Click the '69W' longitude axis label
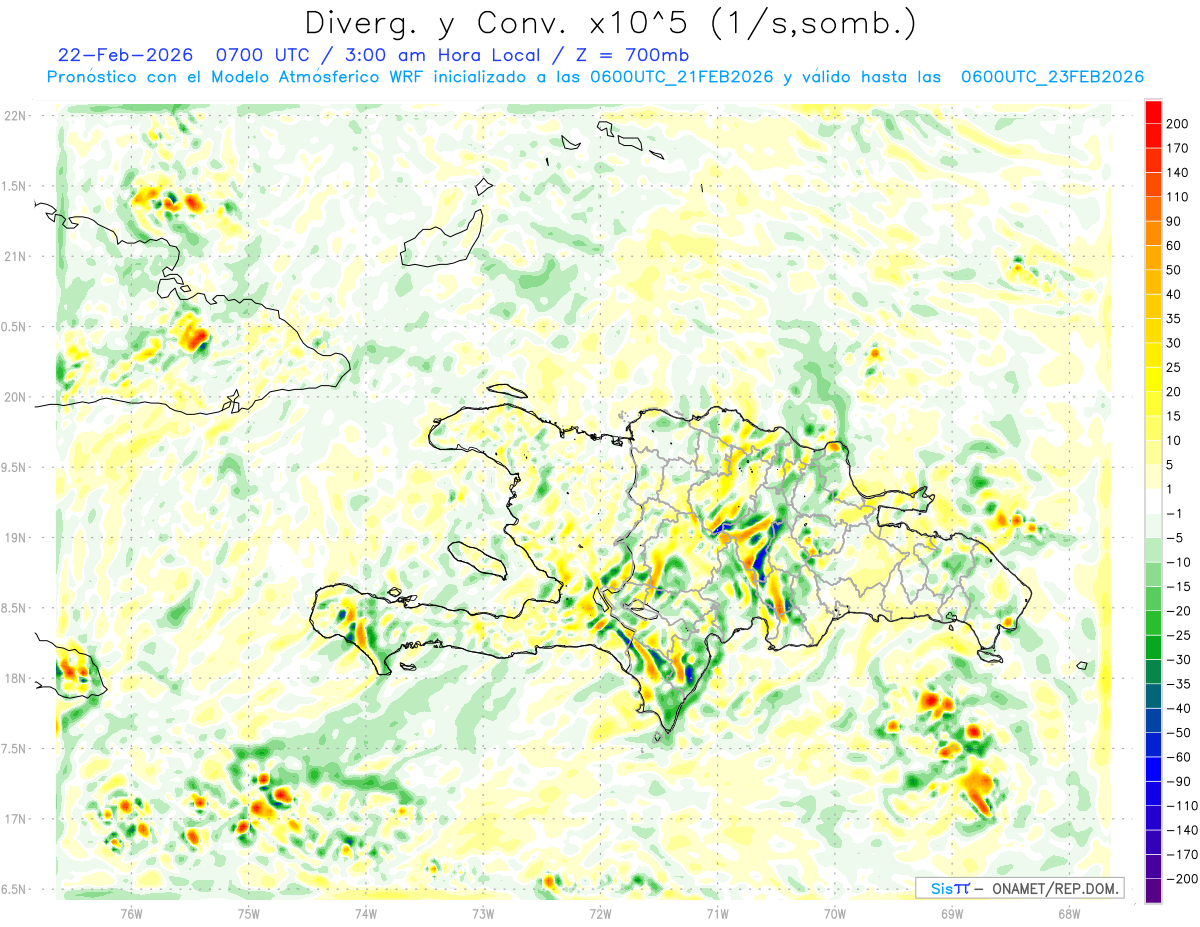Screen dimensions: 1200x927 coord(951,914)
